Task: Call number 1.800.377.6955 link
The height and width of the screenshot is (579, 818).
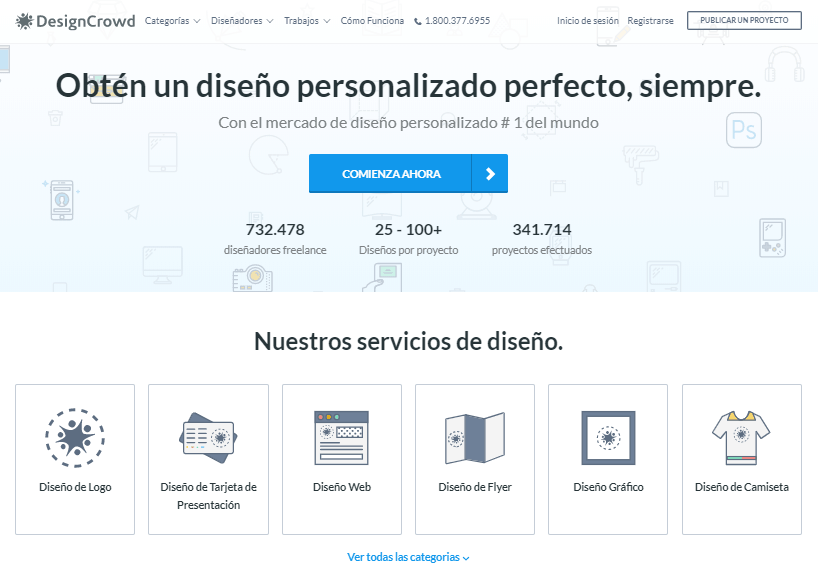Action: pos(458,21)
